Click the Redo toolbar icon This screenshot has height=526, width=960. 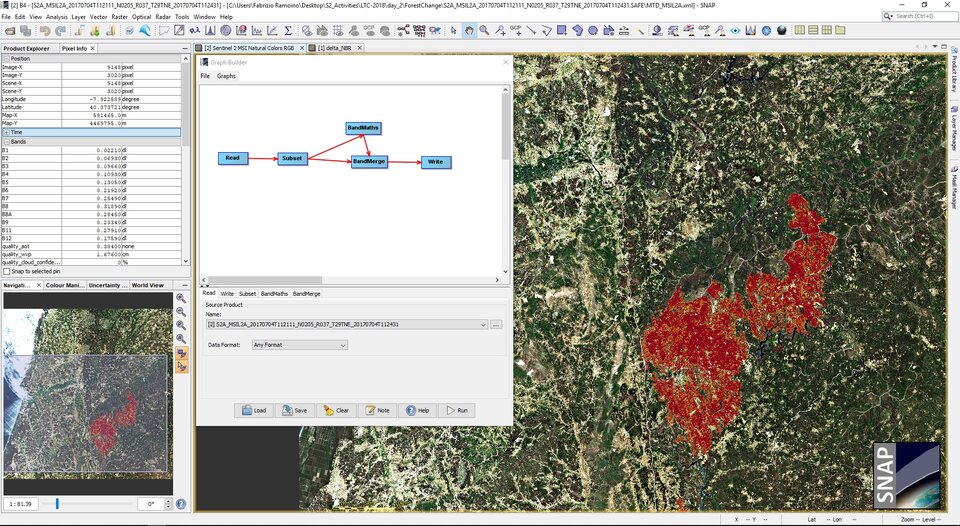pyautogui.click(x=60, y=30)
